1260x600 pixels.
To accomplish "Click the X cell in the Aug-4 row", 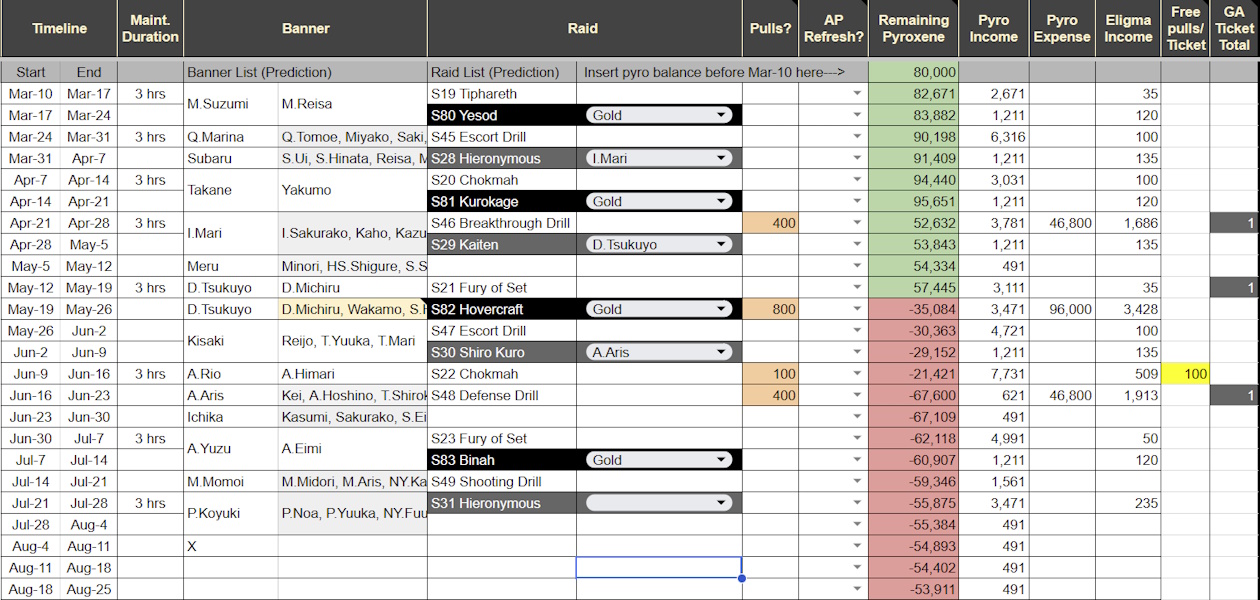I will (231, 546).
